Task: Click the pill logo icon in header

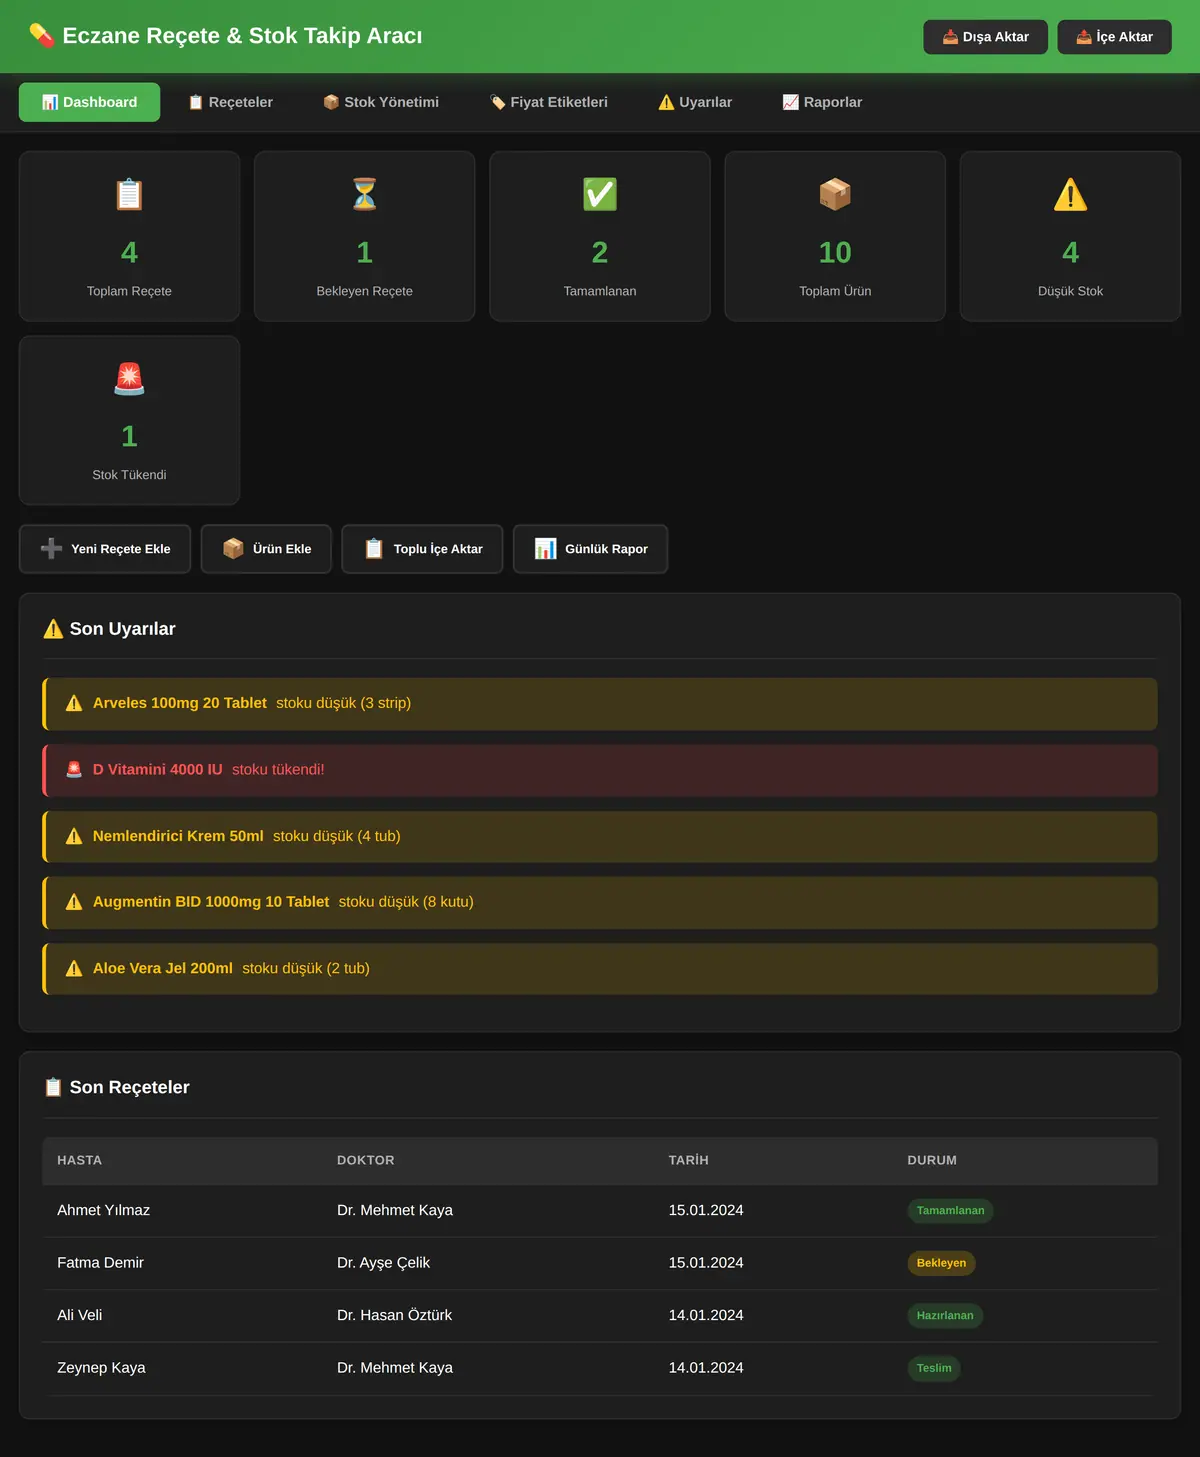Action: point(41,36)
